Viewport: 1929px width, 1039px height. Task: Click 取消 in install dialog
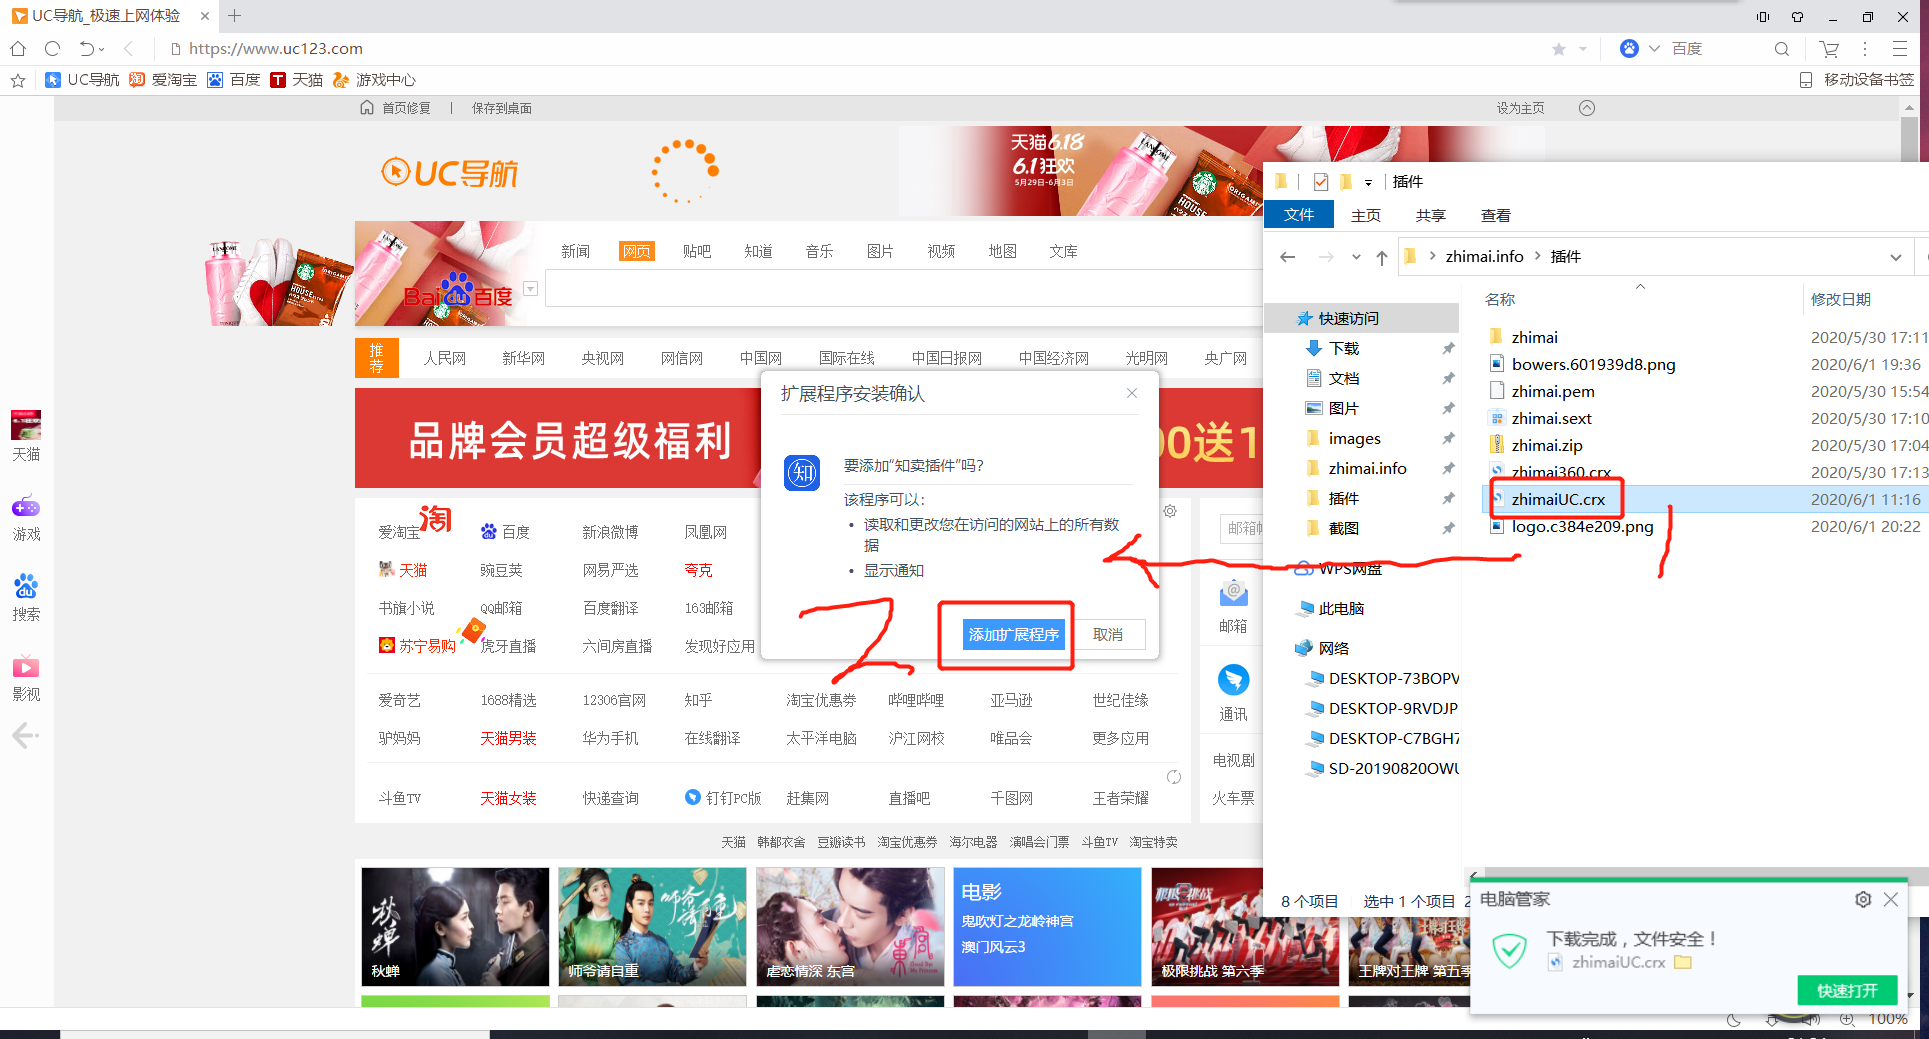point(1108,634)
